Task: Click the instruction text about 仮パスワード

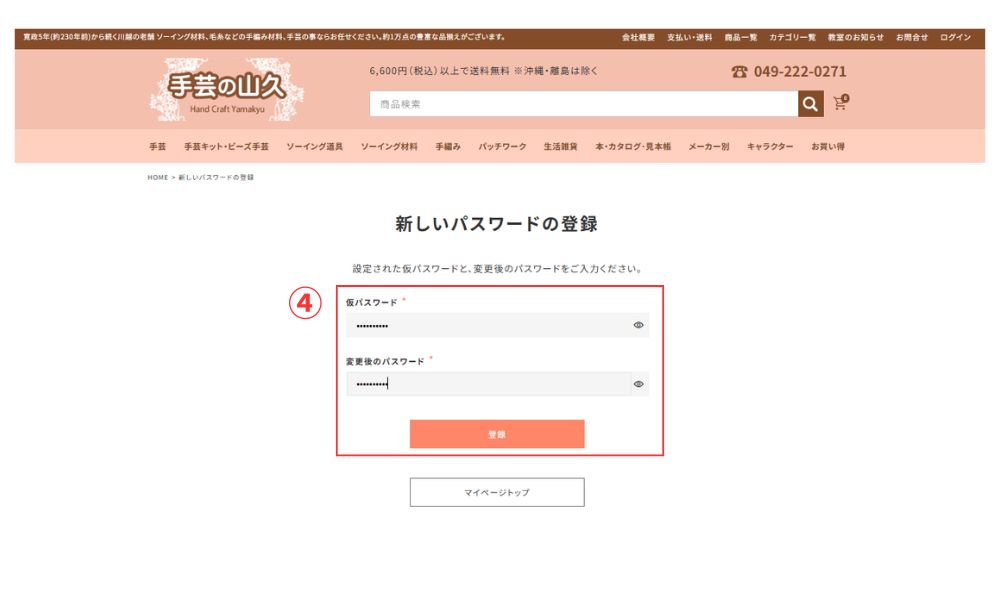Action: click(x=497, y=269)
